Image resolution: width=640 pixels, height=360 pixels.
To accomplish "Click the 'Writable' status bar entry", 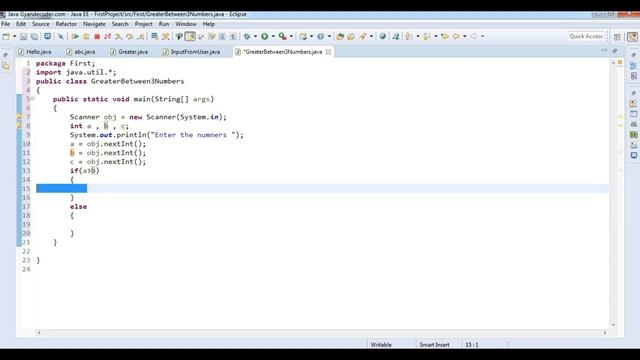I will coord(381,345).
